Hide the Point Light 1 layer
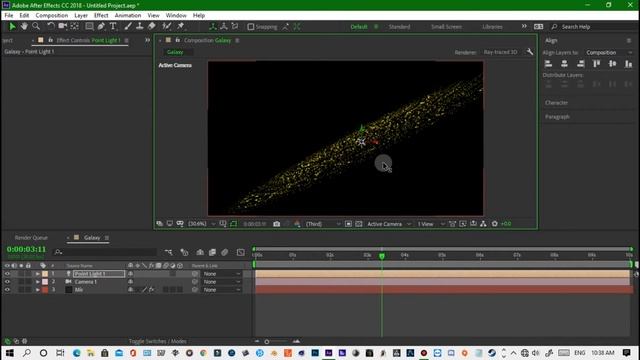Screen dimensions: 640x360 pos(7,274)
